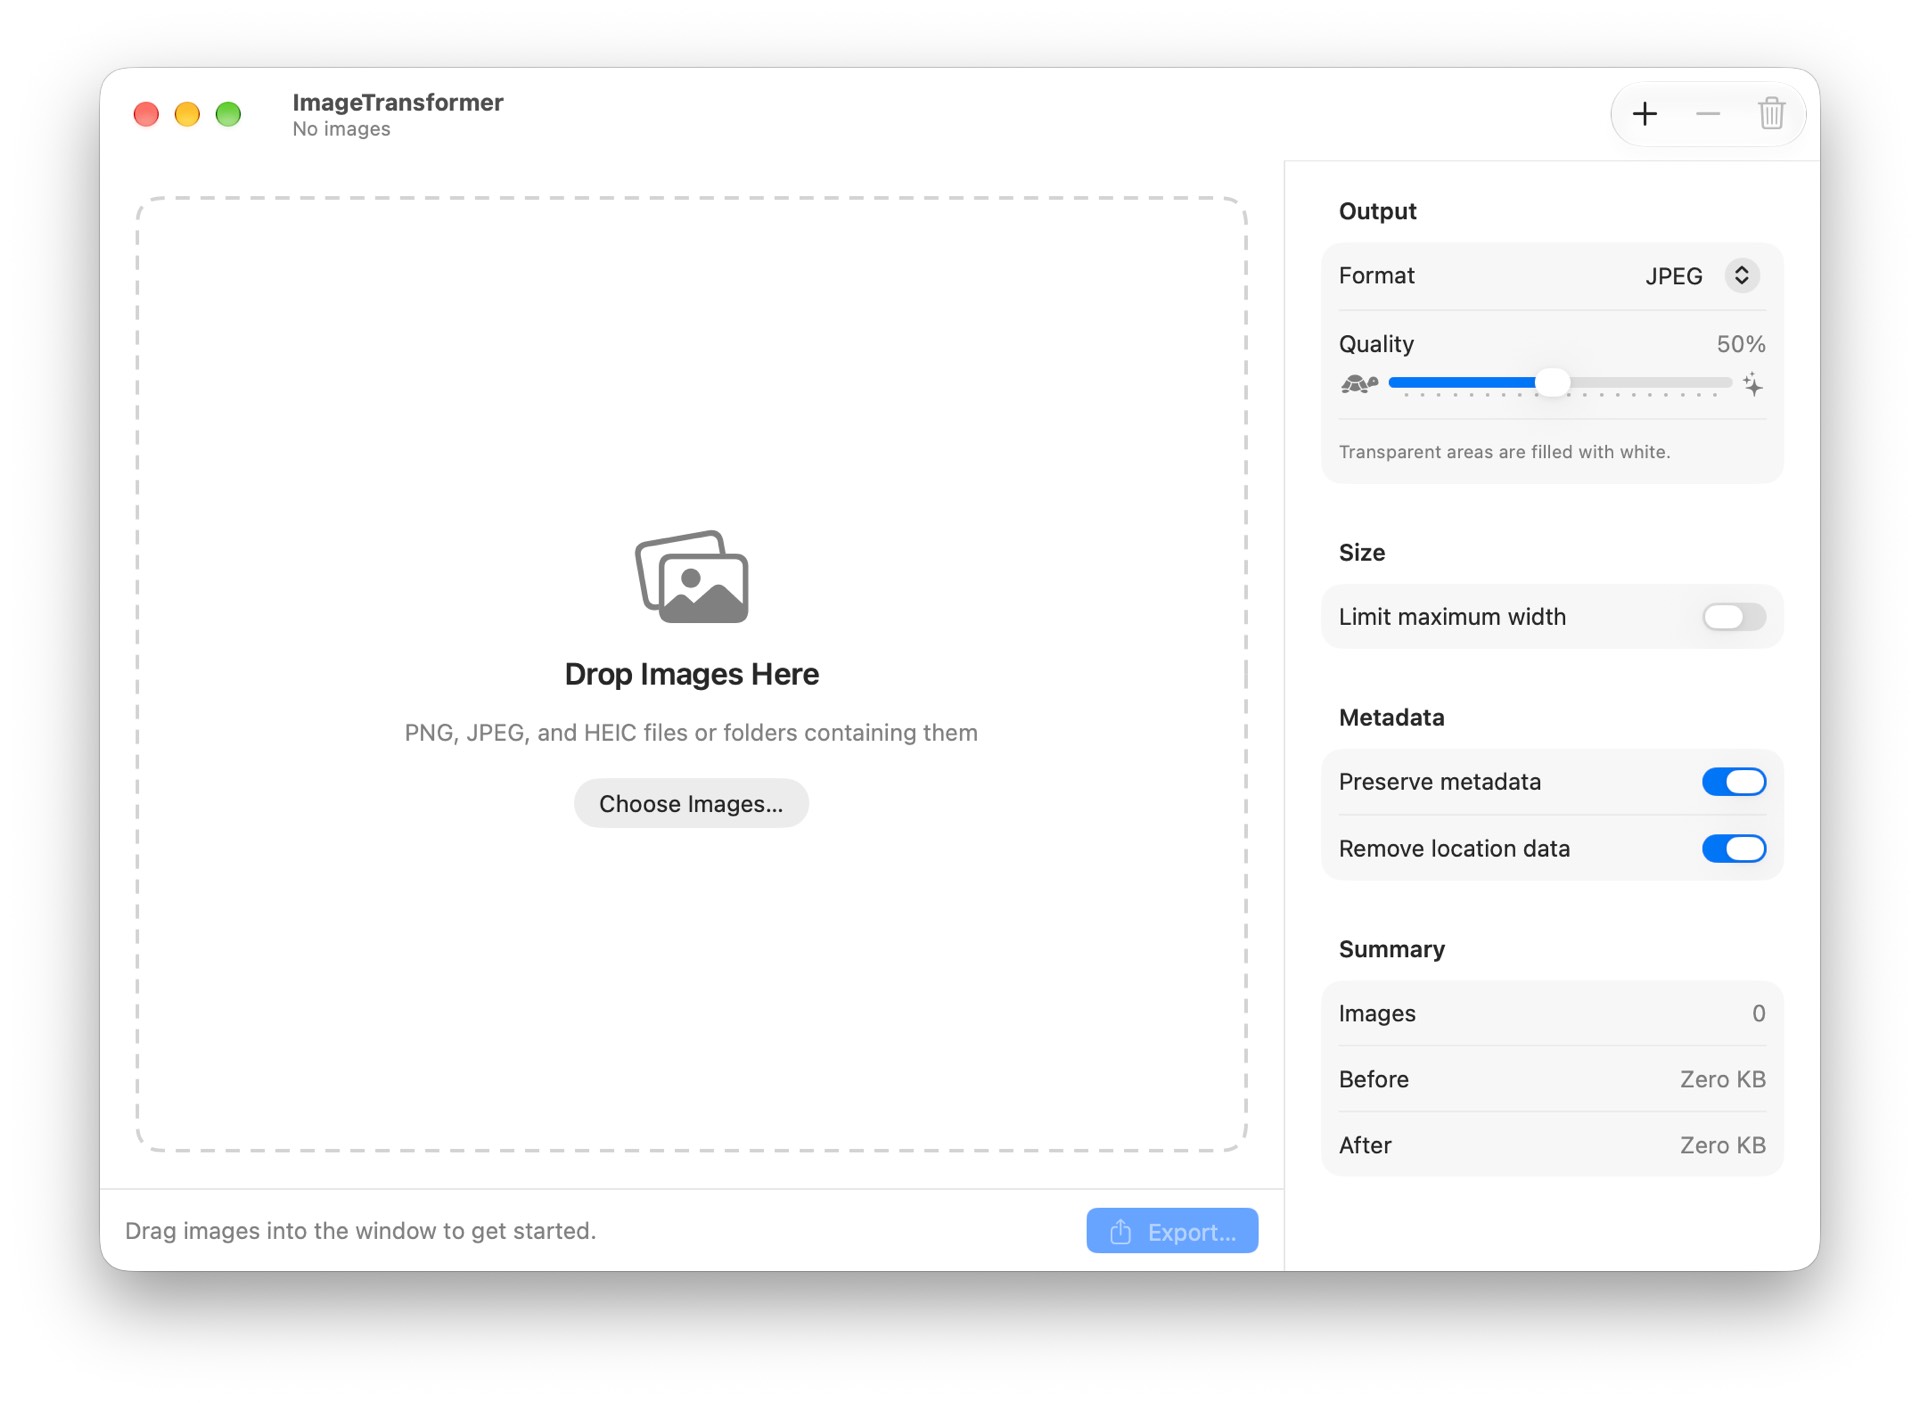Click the sparkle icon at high quality end
This screenshot has width=1920, height=1403.
(1752, 384)
